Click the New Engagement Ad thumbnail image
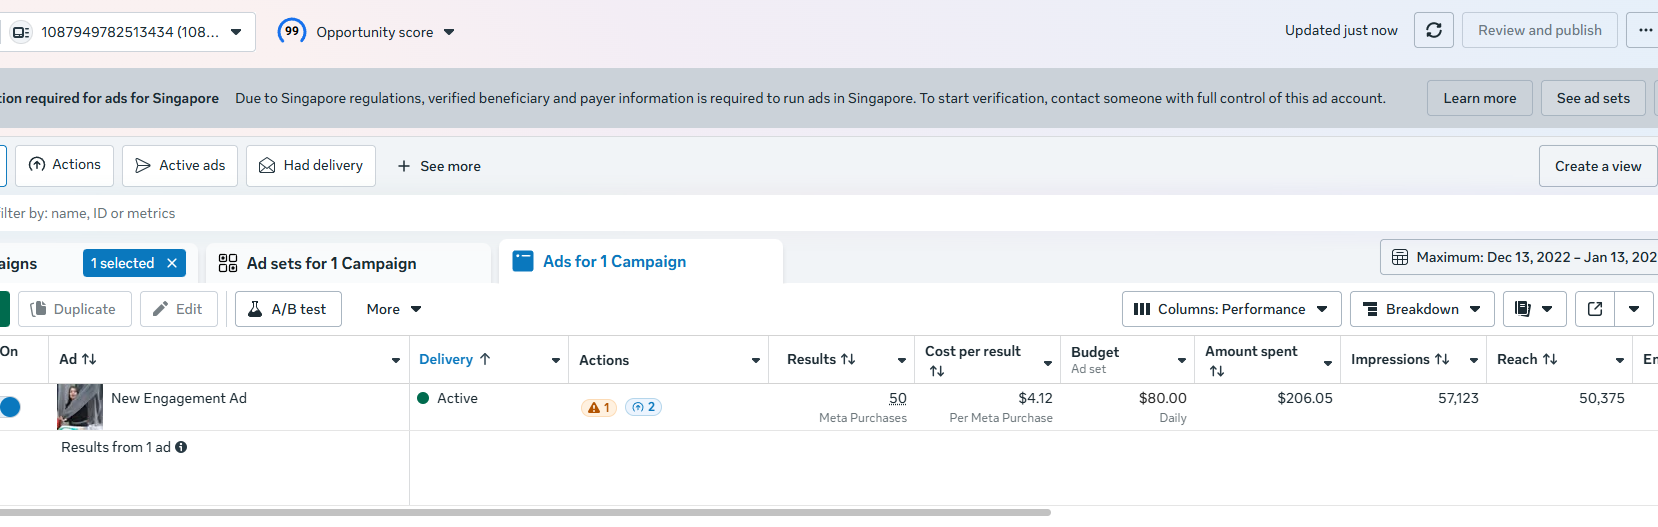Screen dimensions: 1658x527 [80, 407]
